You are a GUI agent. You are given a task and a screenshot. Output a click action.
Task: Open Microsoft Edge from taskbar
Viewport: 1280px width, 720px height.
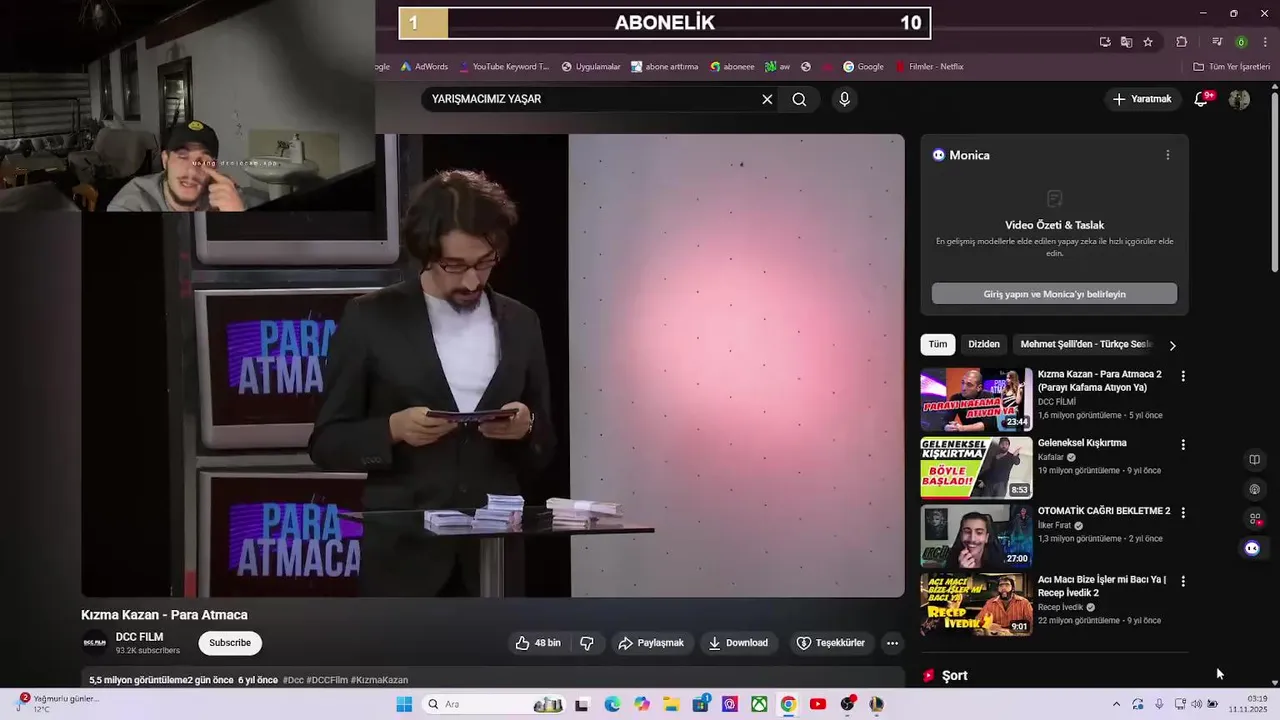pos(612,704)
